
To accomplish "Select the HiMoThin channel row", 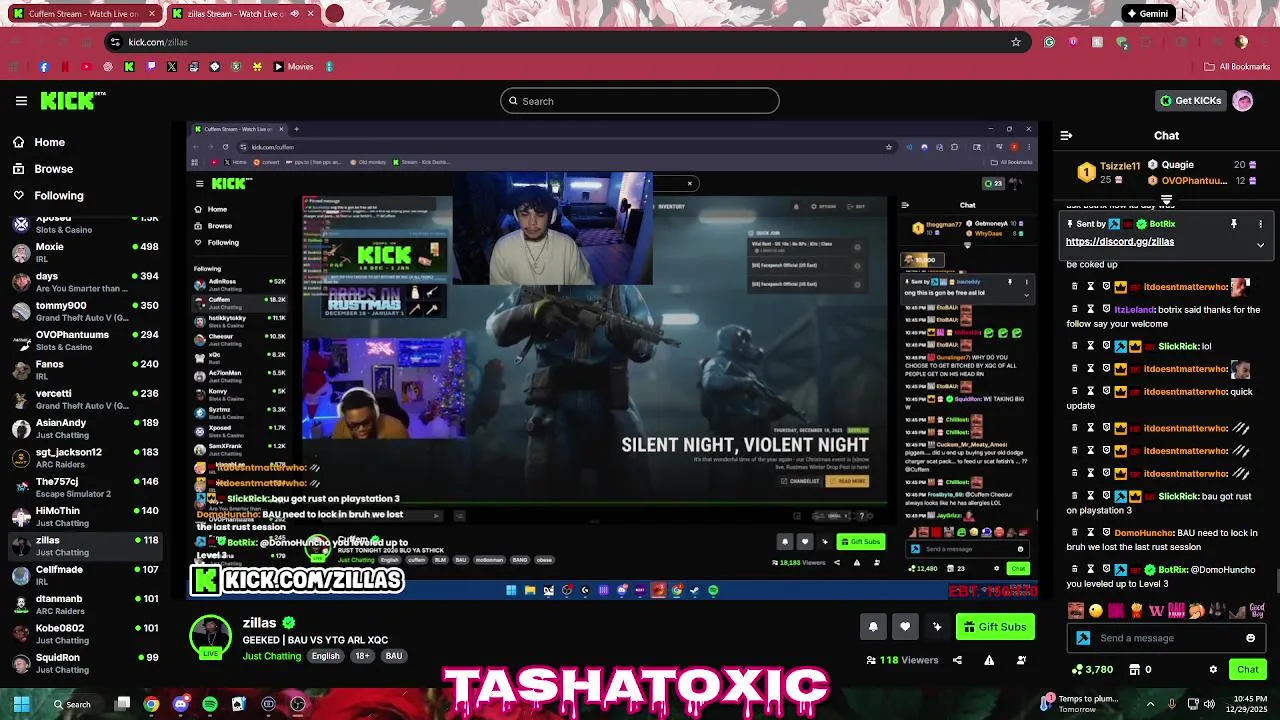I will [x=85, y=516].
